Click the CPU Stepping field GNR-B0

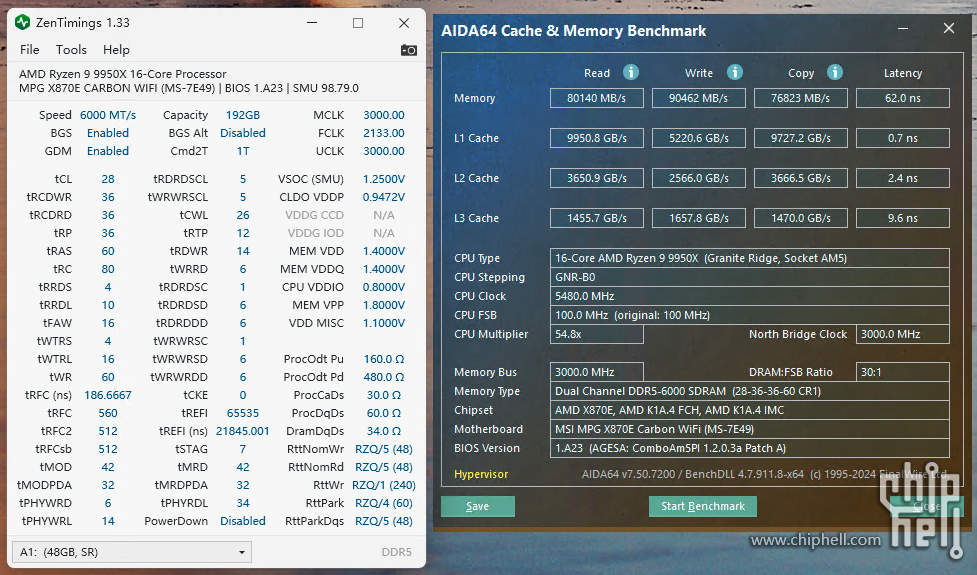[750, 277]
